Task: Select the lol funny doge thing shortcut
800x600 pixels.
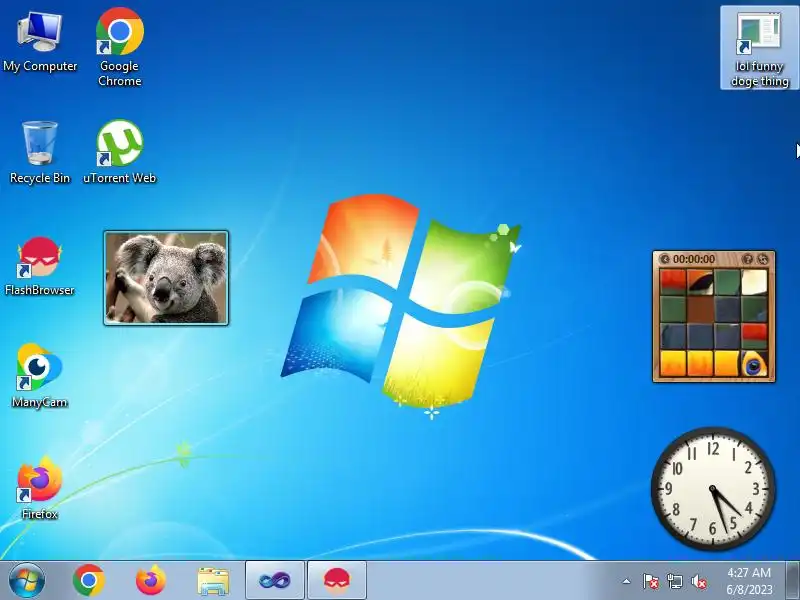Action: click(x=759, y=48)
